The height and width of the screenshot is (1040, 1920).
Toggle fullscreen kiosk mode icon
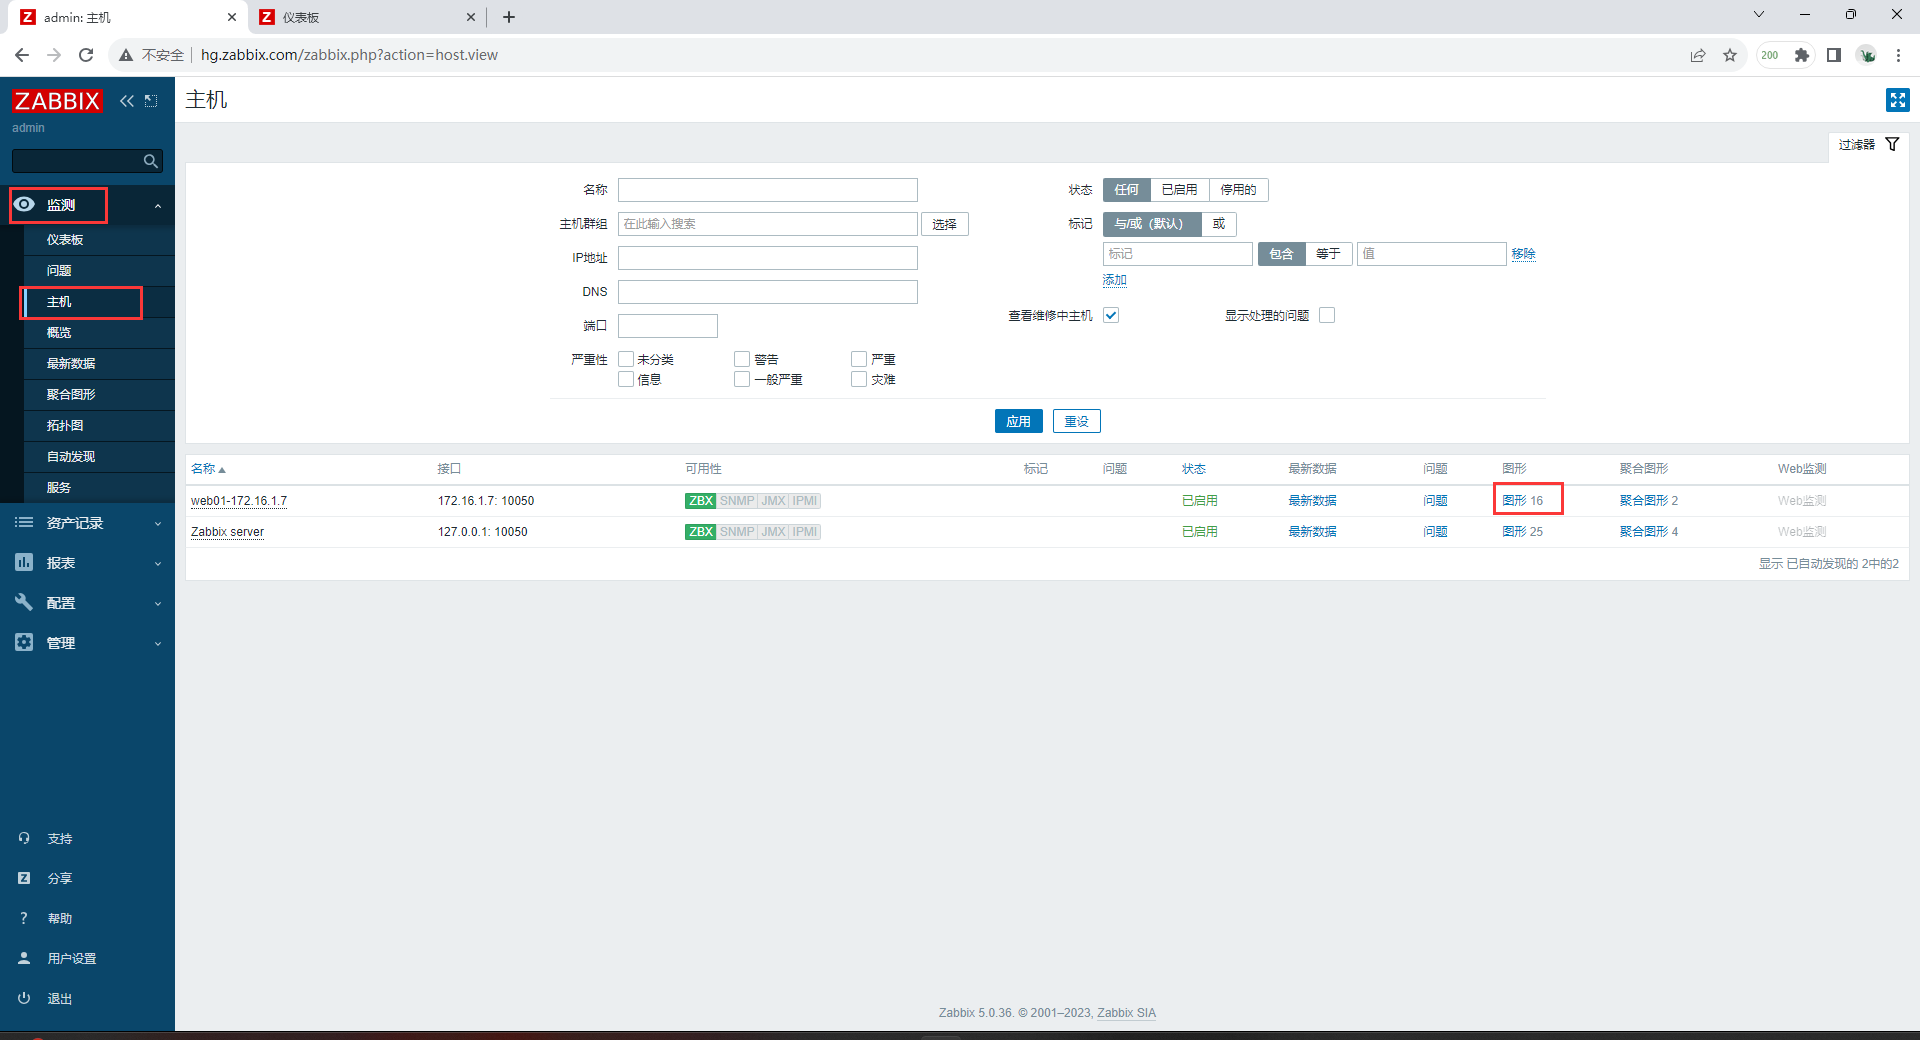click(1897, 100)
